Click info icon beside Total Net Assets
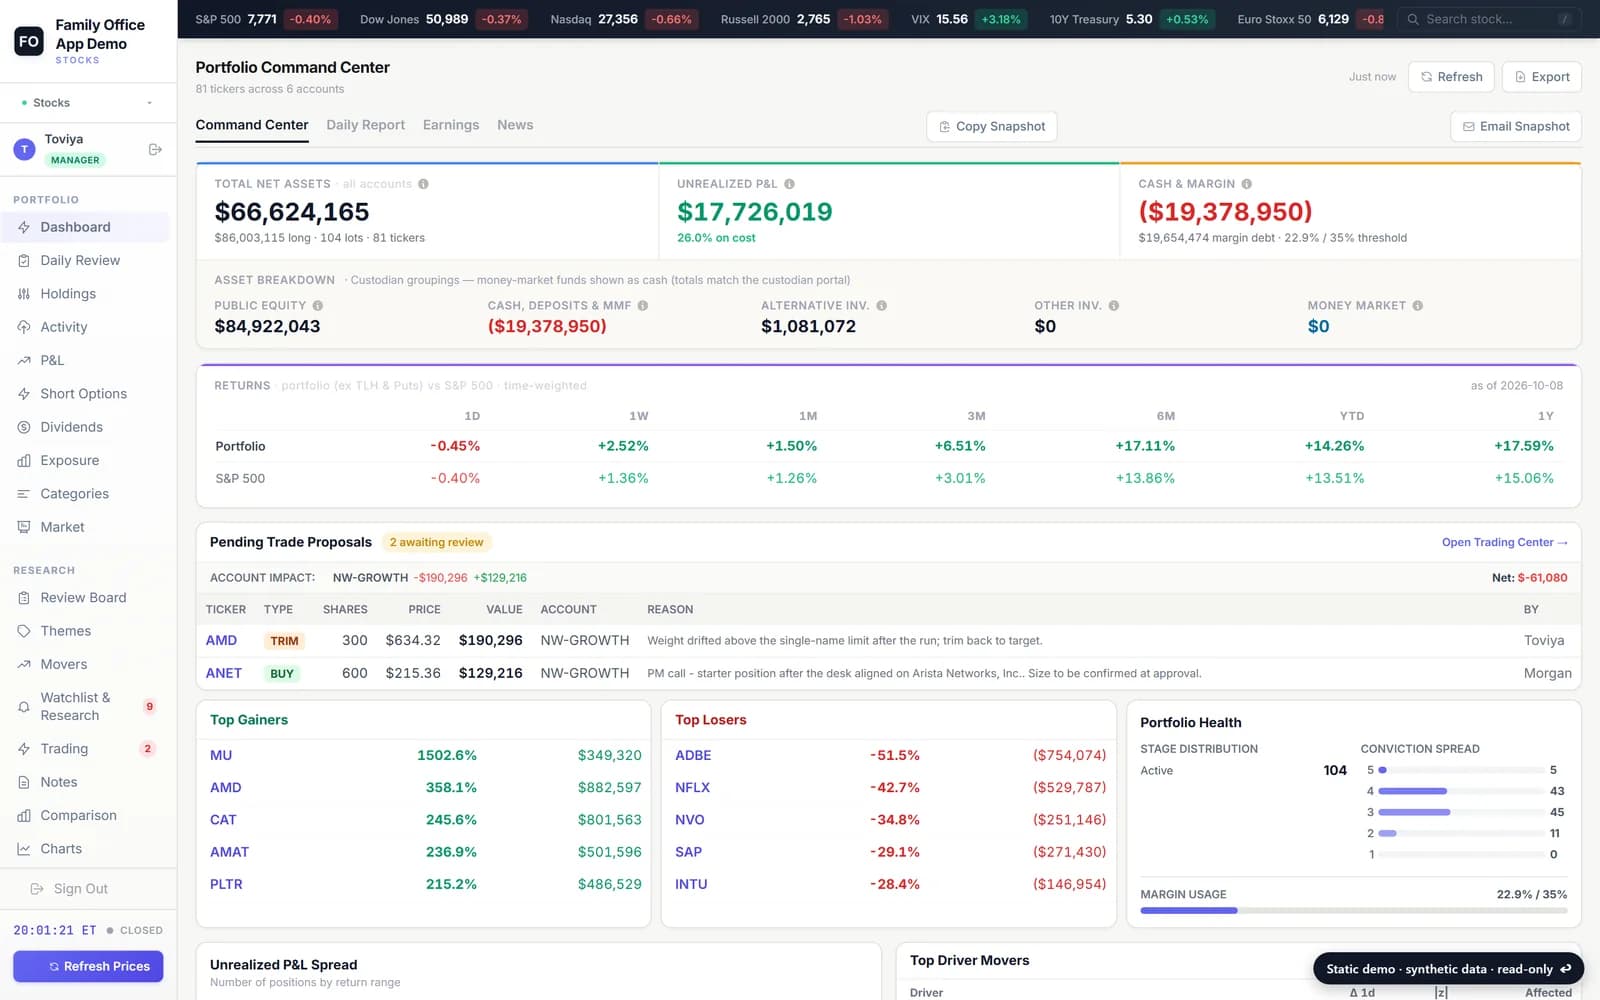 click(424, 184)
